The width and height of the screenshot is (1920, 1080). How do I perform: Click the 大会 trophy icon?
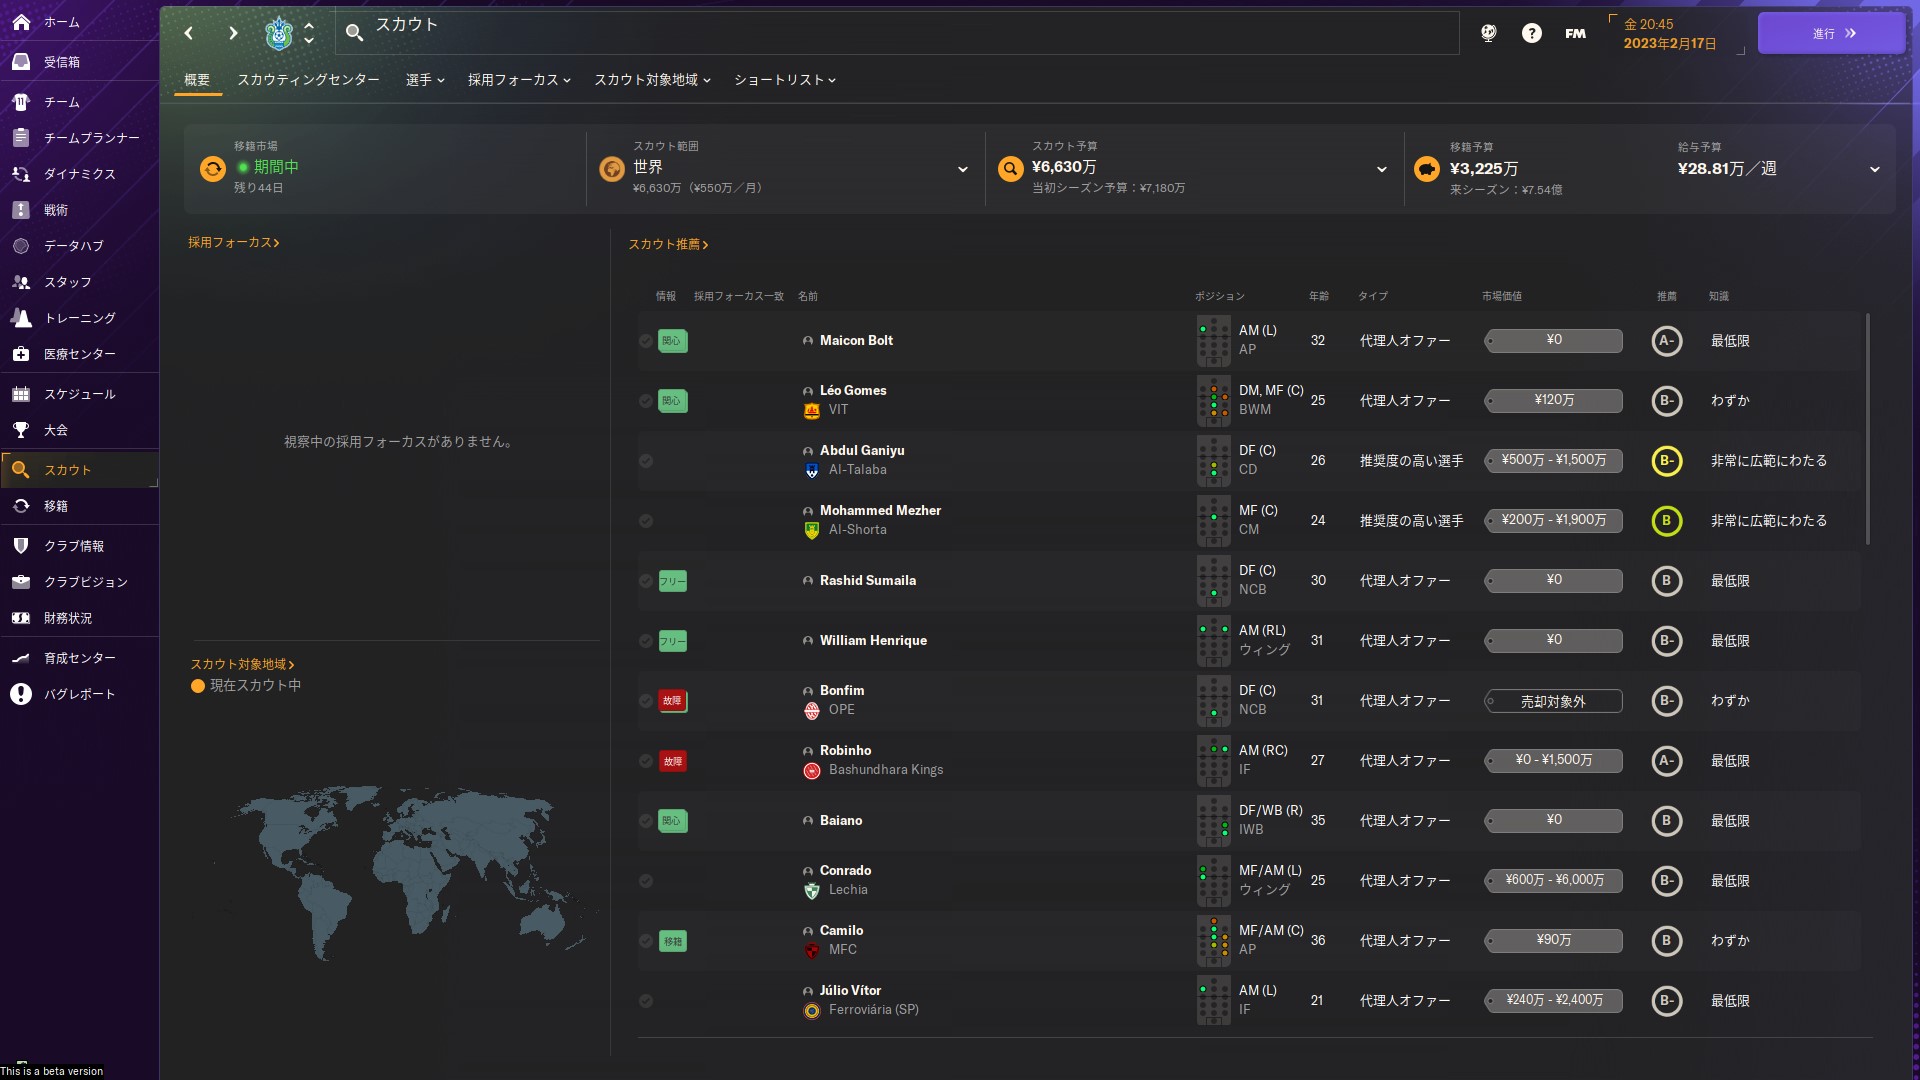pyautogui.click(x=21, y=430)
